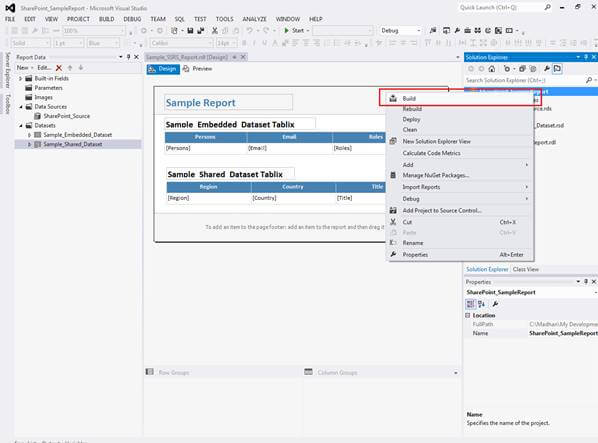Screen dimensions: 598x443
Task: Open the Column Groups dropdown arrow
Action: click(x=456, y=372)
